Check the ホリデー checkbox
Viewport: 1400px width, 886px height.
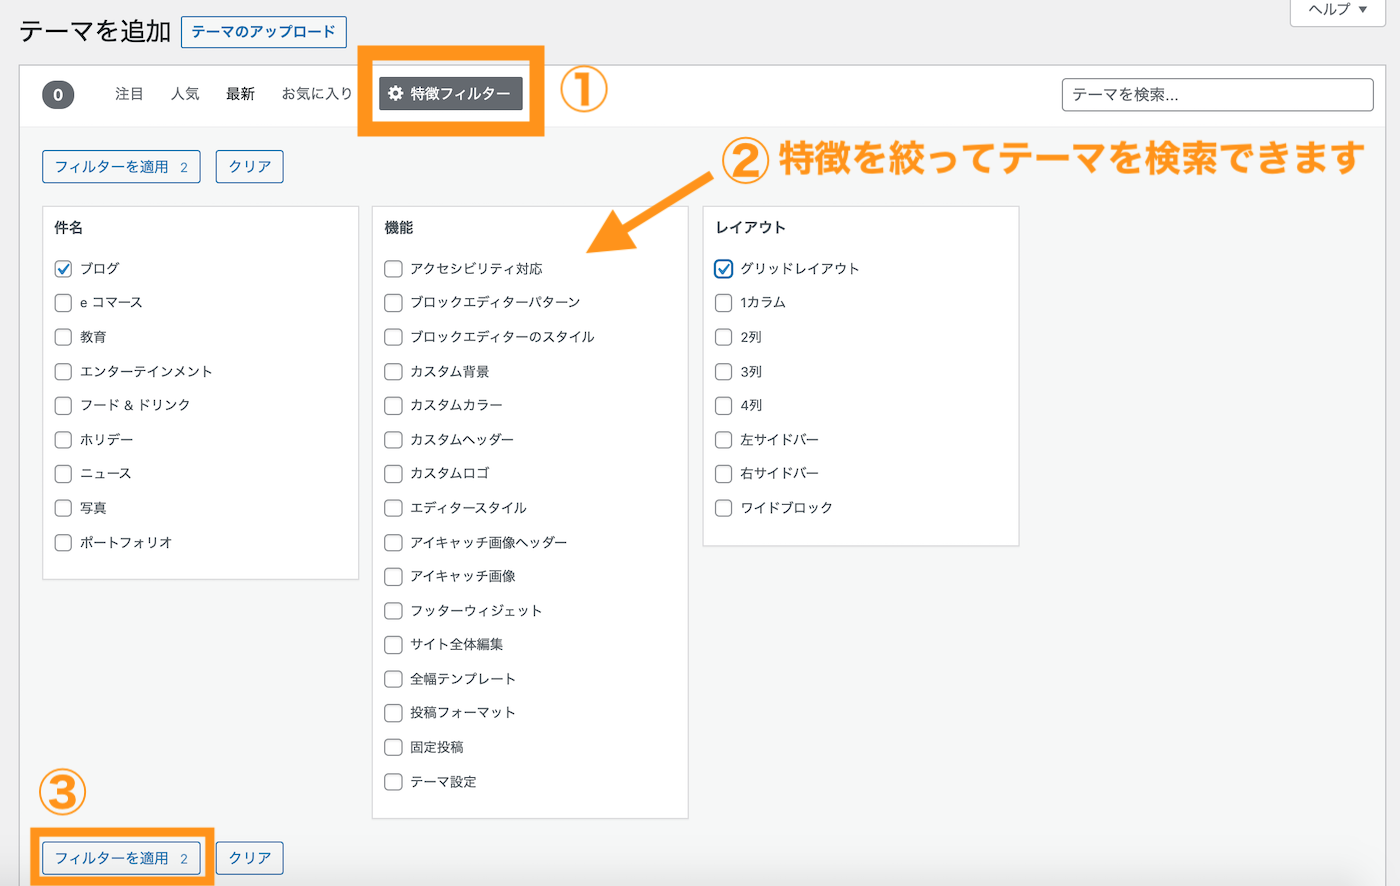63,440
